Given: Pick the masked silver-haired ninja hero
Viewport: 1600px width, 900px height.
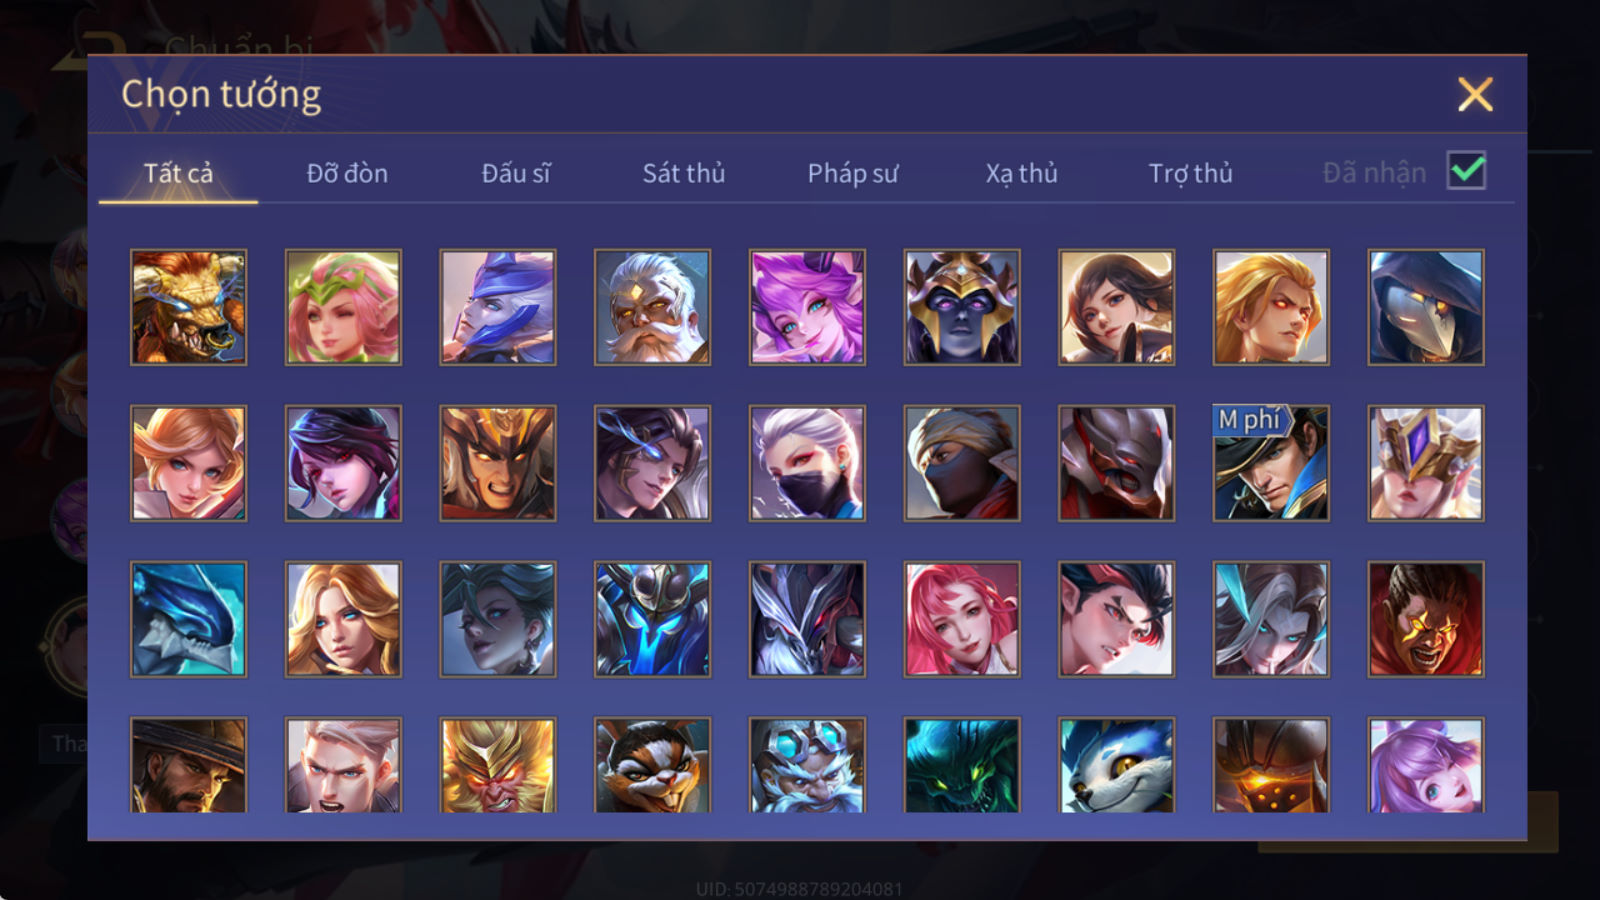Looking at the screenshot, I should click(807, 463).
